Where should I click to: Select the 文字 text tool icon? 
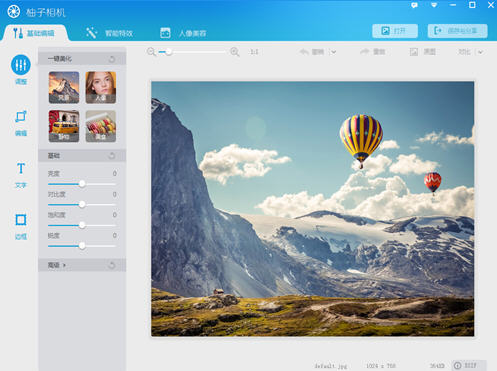pos(21,168)
